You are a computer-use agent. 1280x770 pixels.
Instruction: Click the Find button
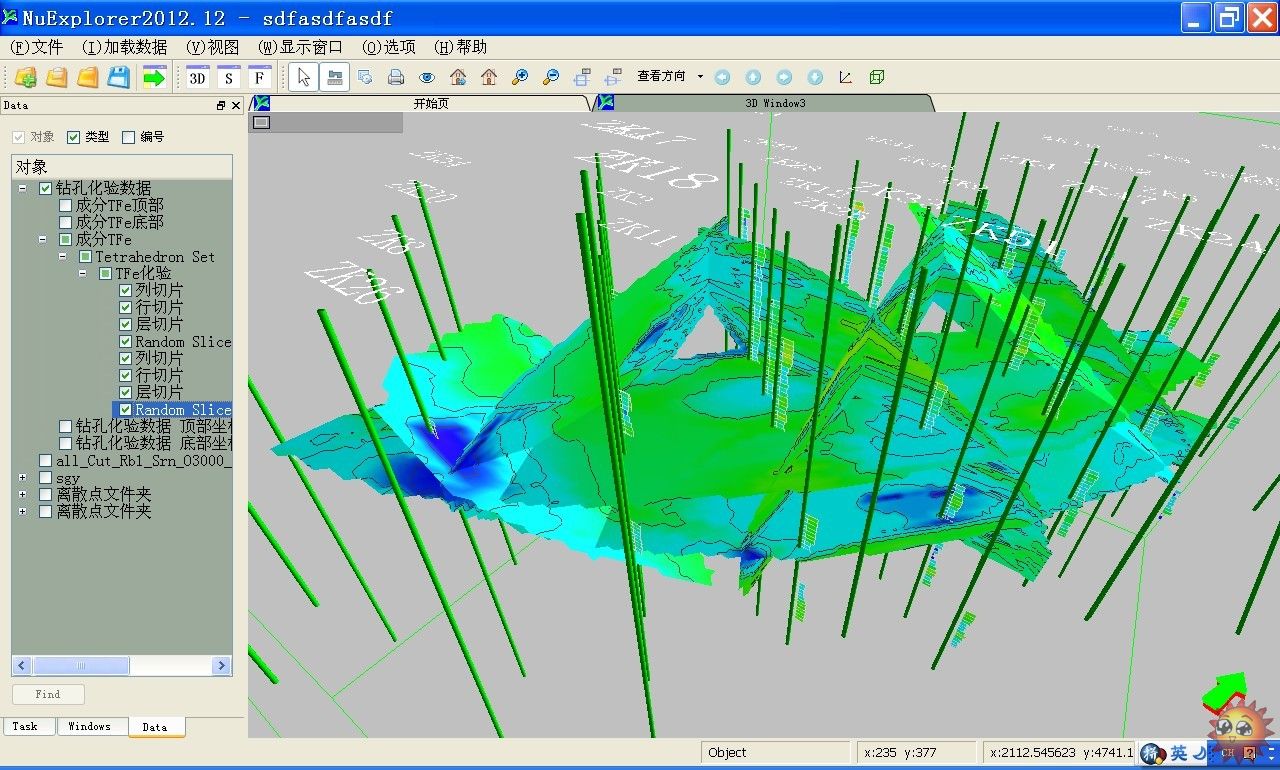pos(48,694)
